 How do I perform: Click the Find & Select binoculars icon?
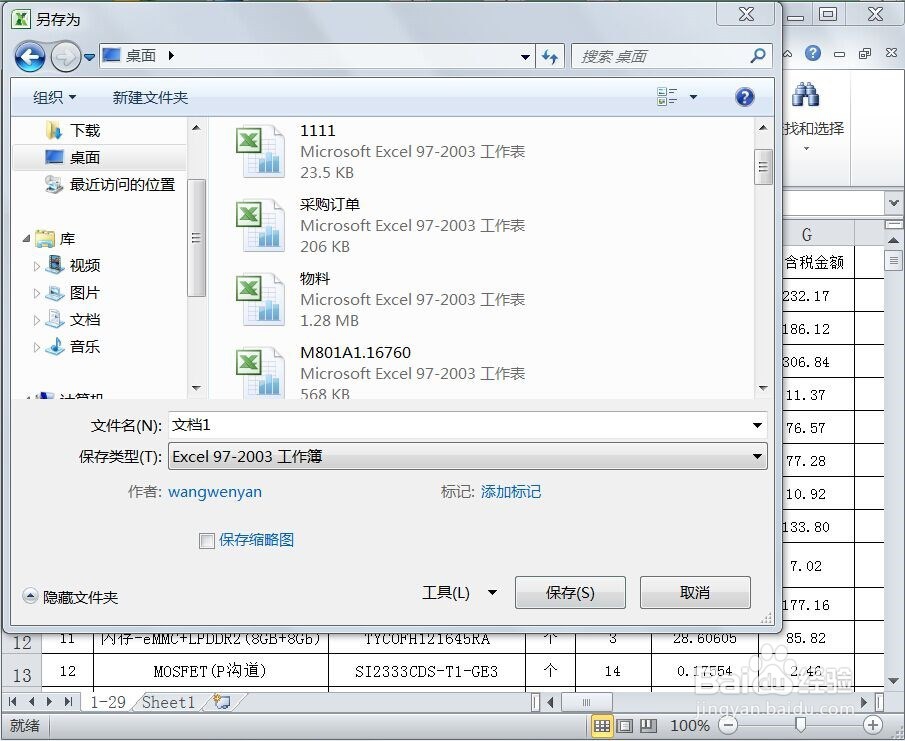(806, 95)
